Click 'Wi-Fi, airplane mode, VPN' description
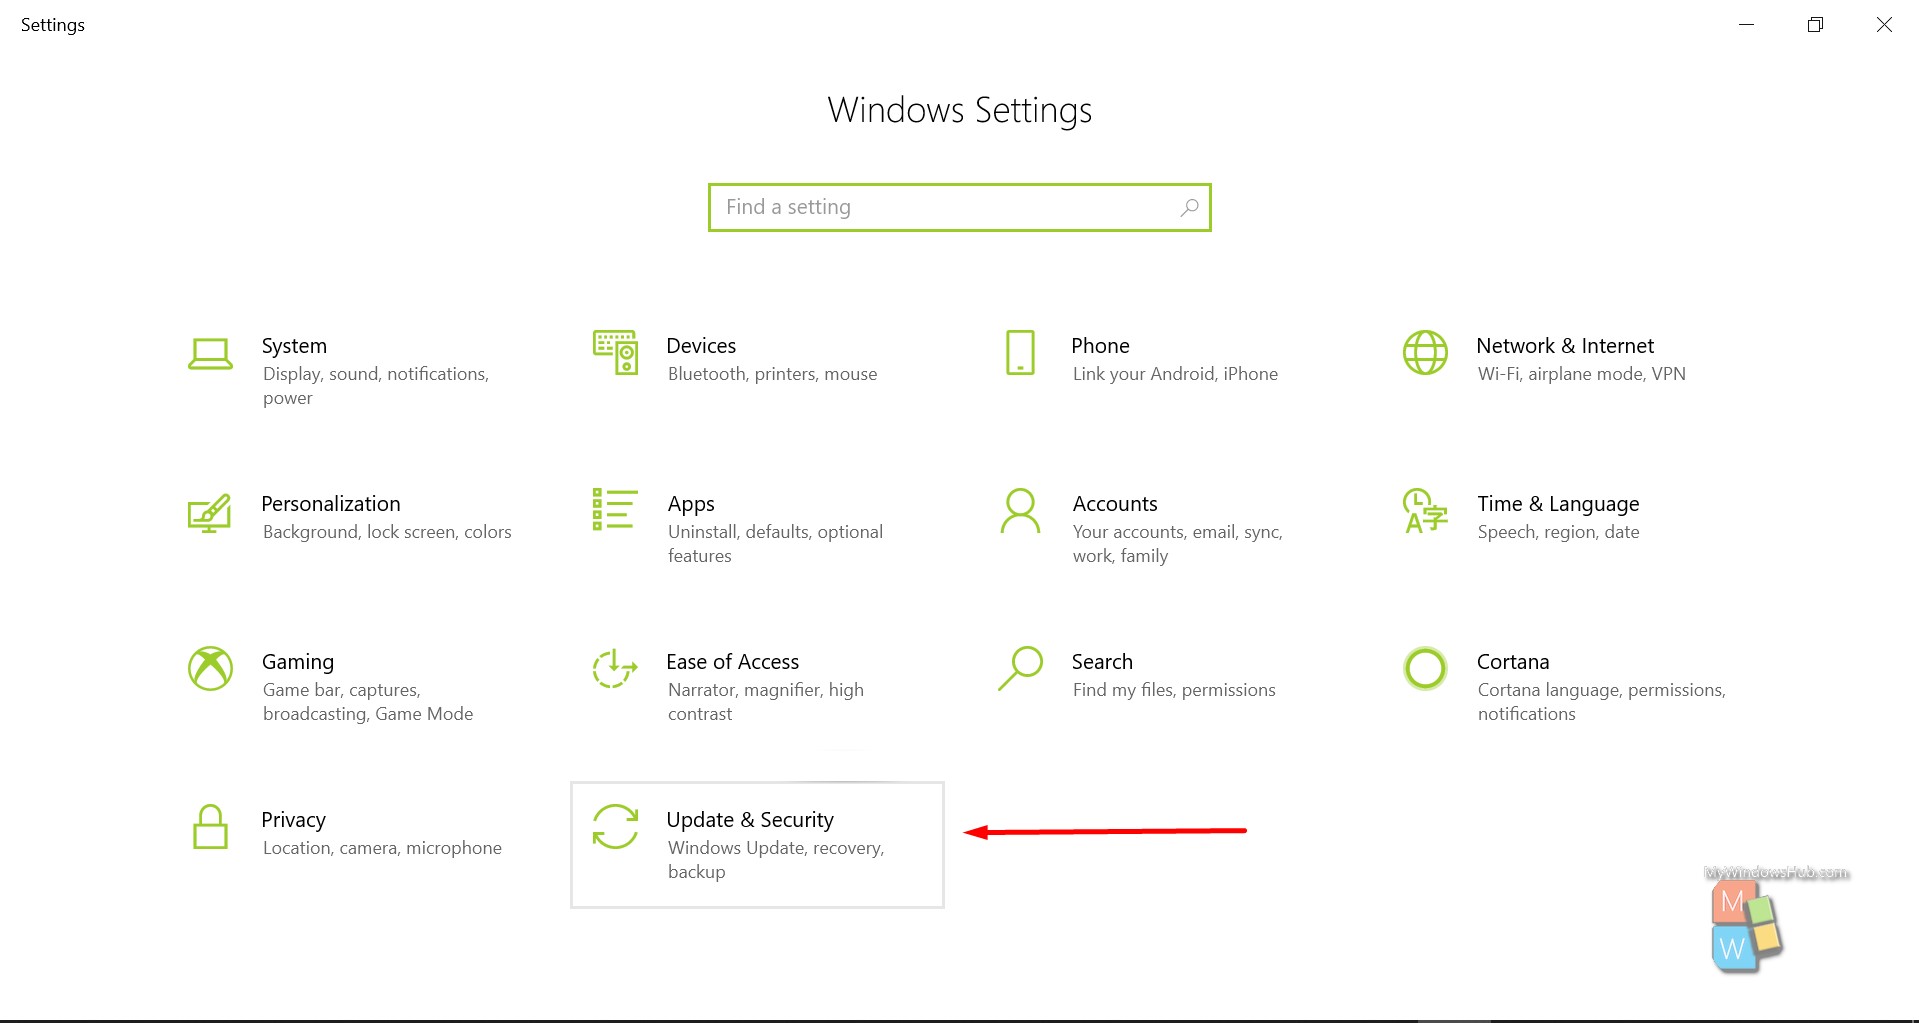Image resolution: width=1919 pixels, height=1023 pixels. click(x=1581, y=374)
